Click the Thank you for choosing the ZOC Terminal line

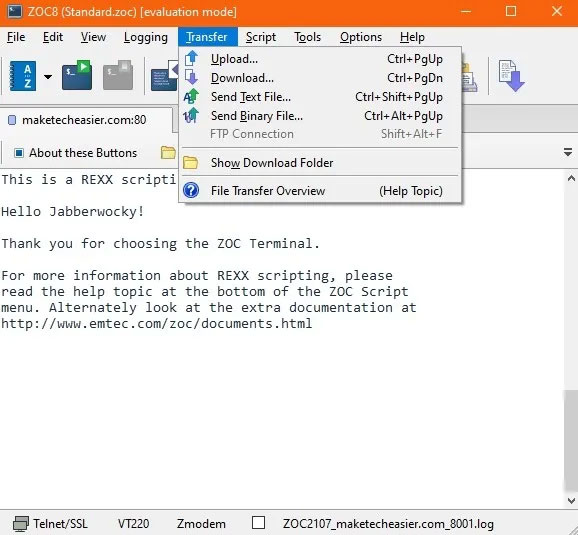(160, 244)
